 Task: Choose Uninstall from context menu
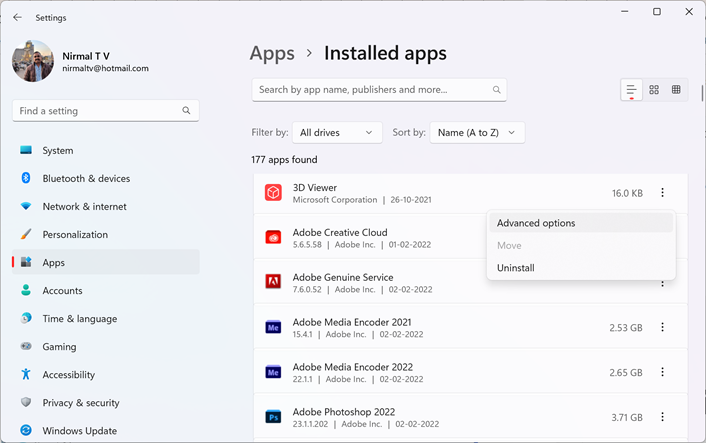click(x=581, y=268)
